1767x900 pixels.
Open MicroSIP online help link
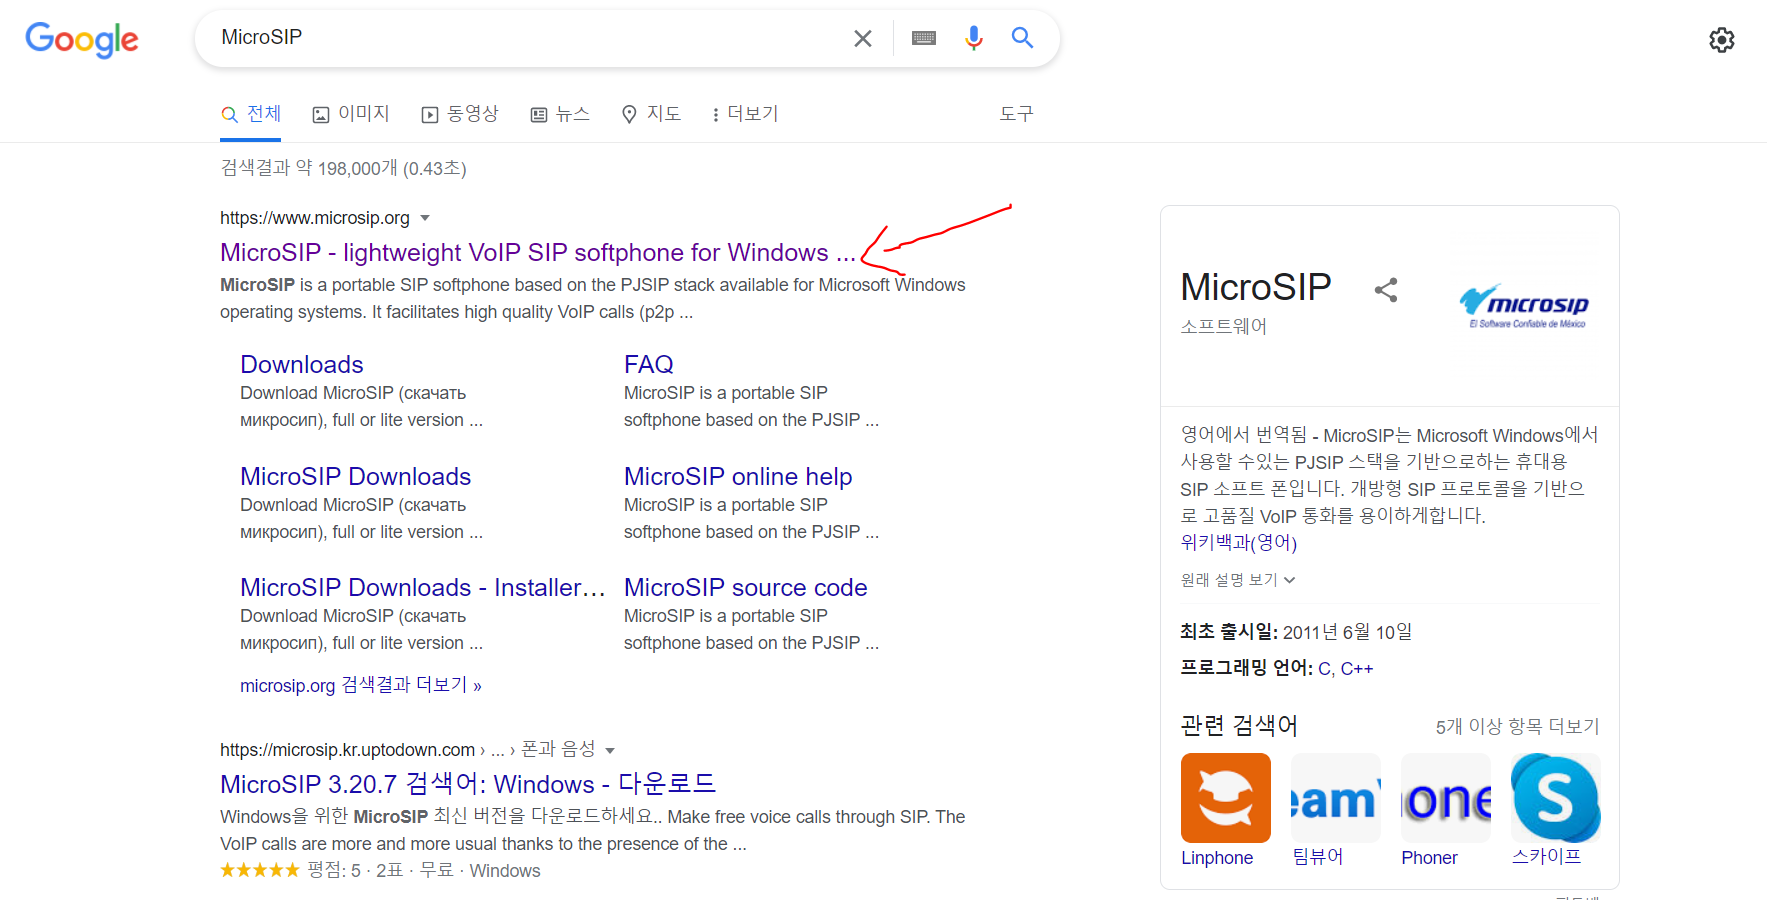click(x=738, y=476)
